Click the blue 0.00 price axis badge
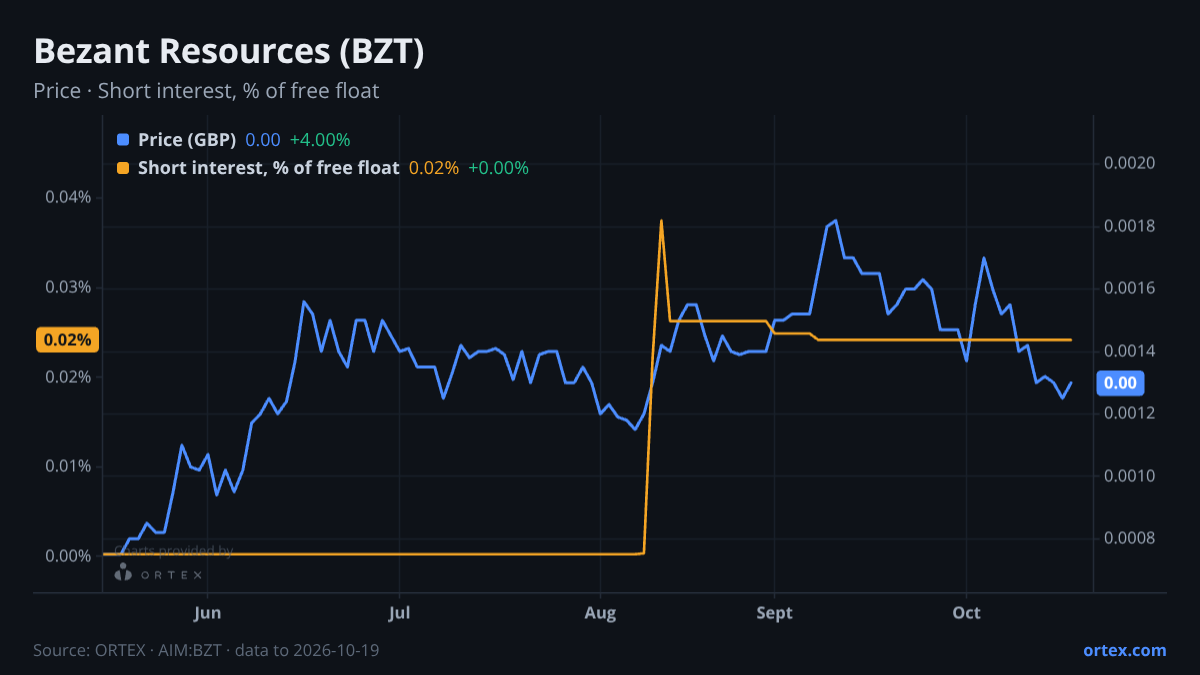This screenshot has width=1200, height=675. 1120,382
